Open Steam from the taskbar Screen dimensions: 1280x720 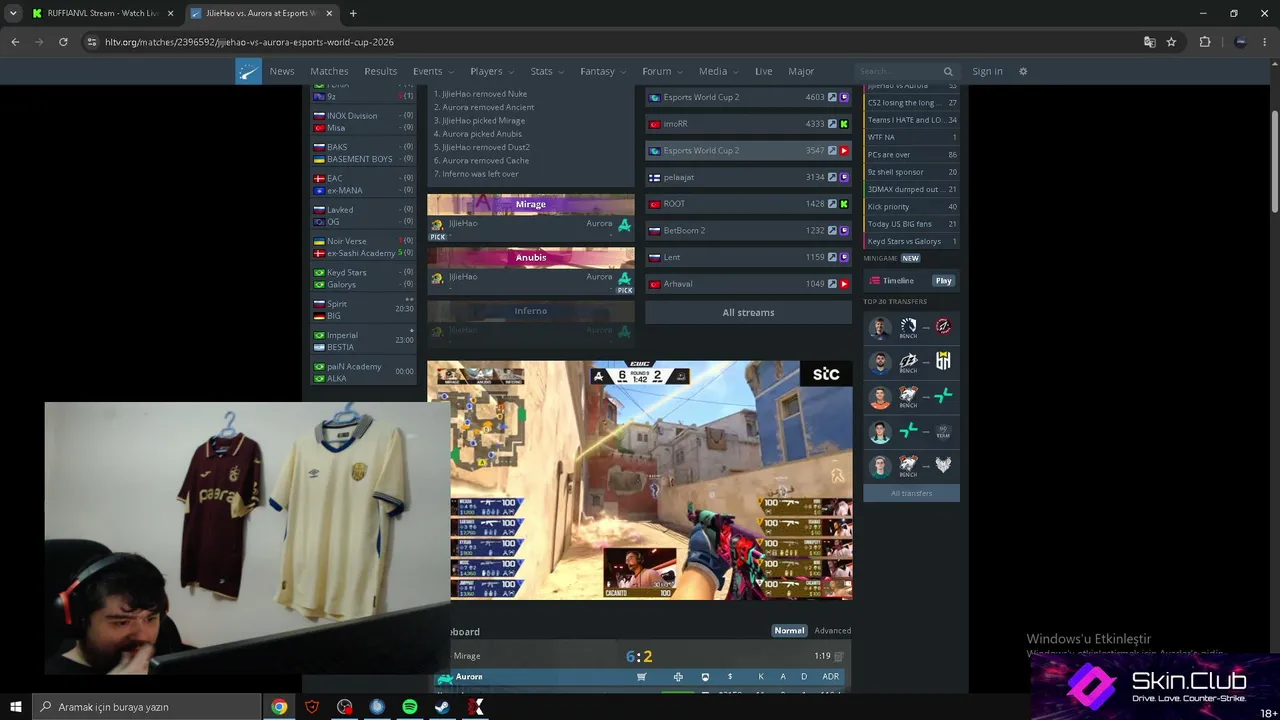[x=442, y=707]
